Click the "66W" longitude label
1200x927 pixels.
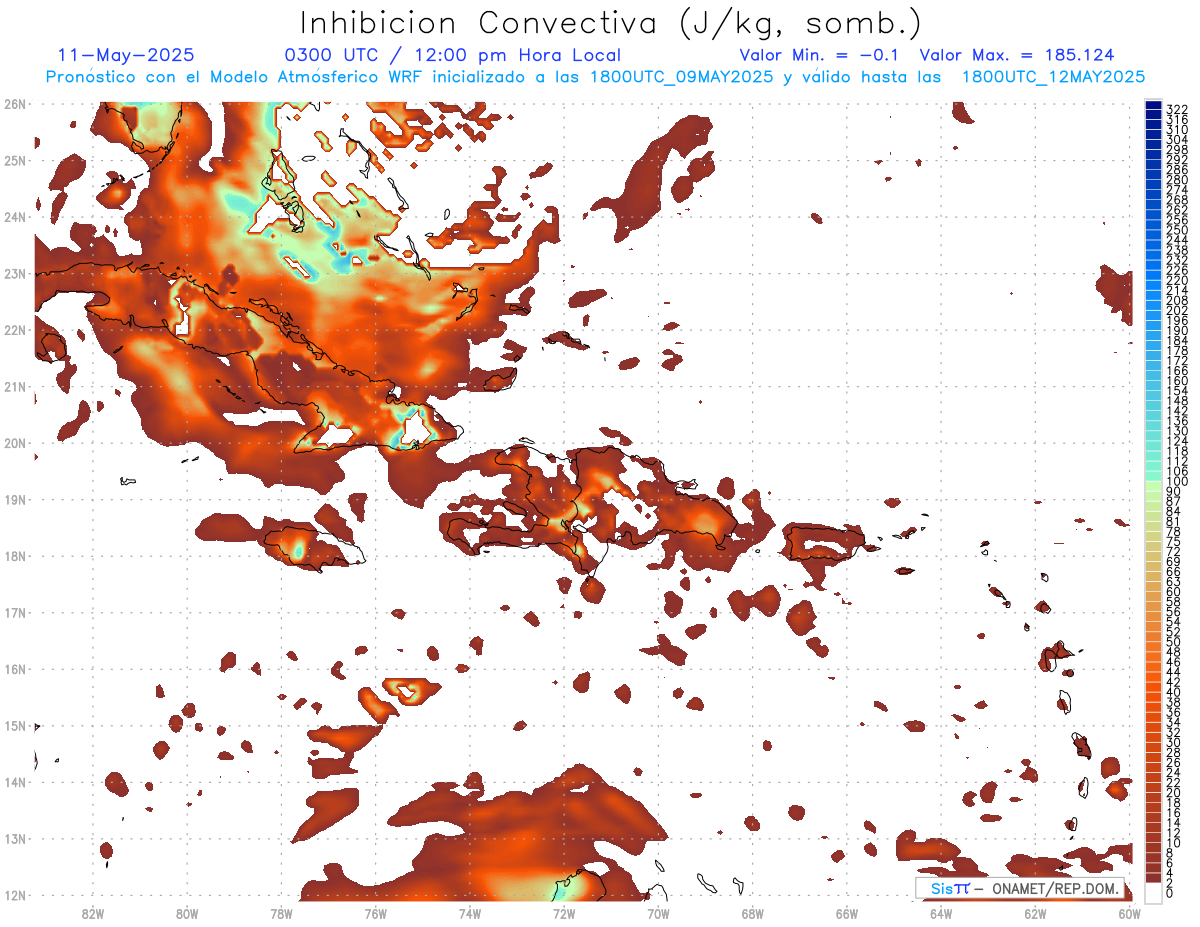click(x=846, y=913)
